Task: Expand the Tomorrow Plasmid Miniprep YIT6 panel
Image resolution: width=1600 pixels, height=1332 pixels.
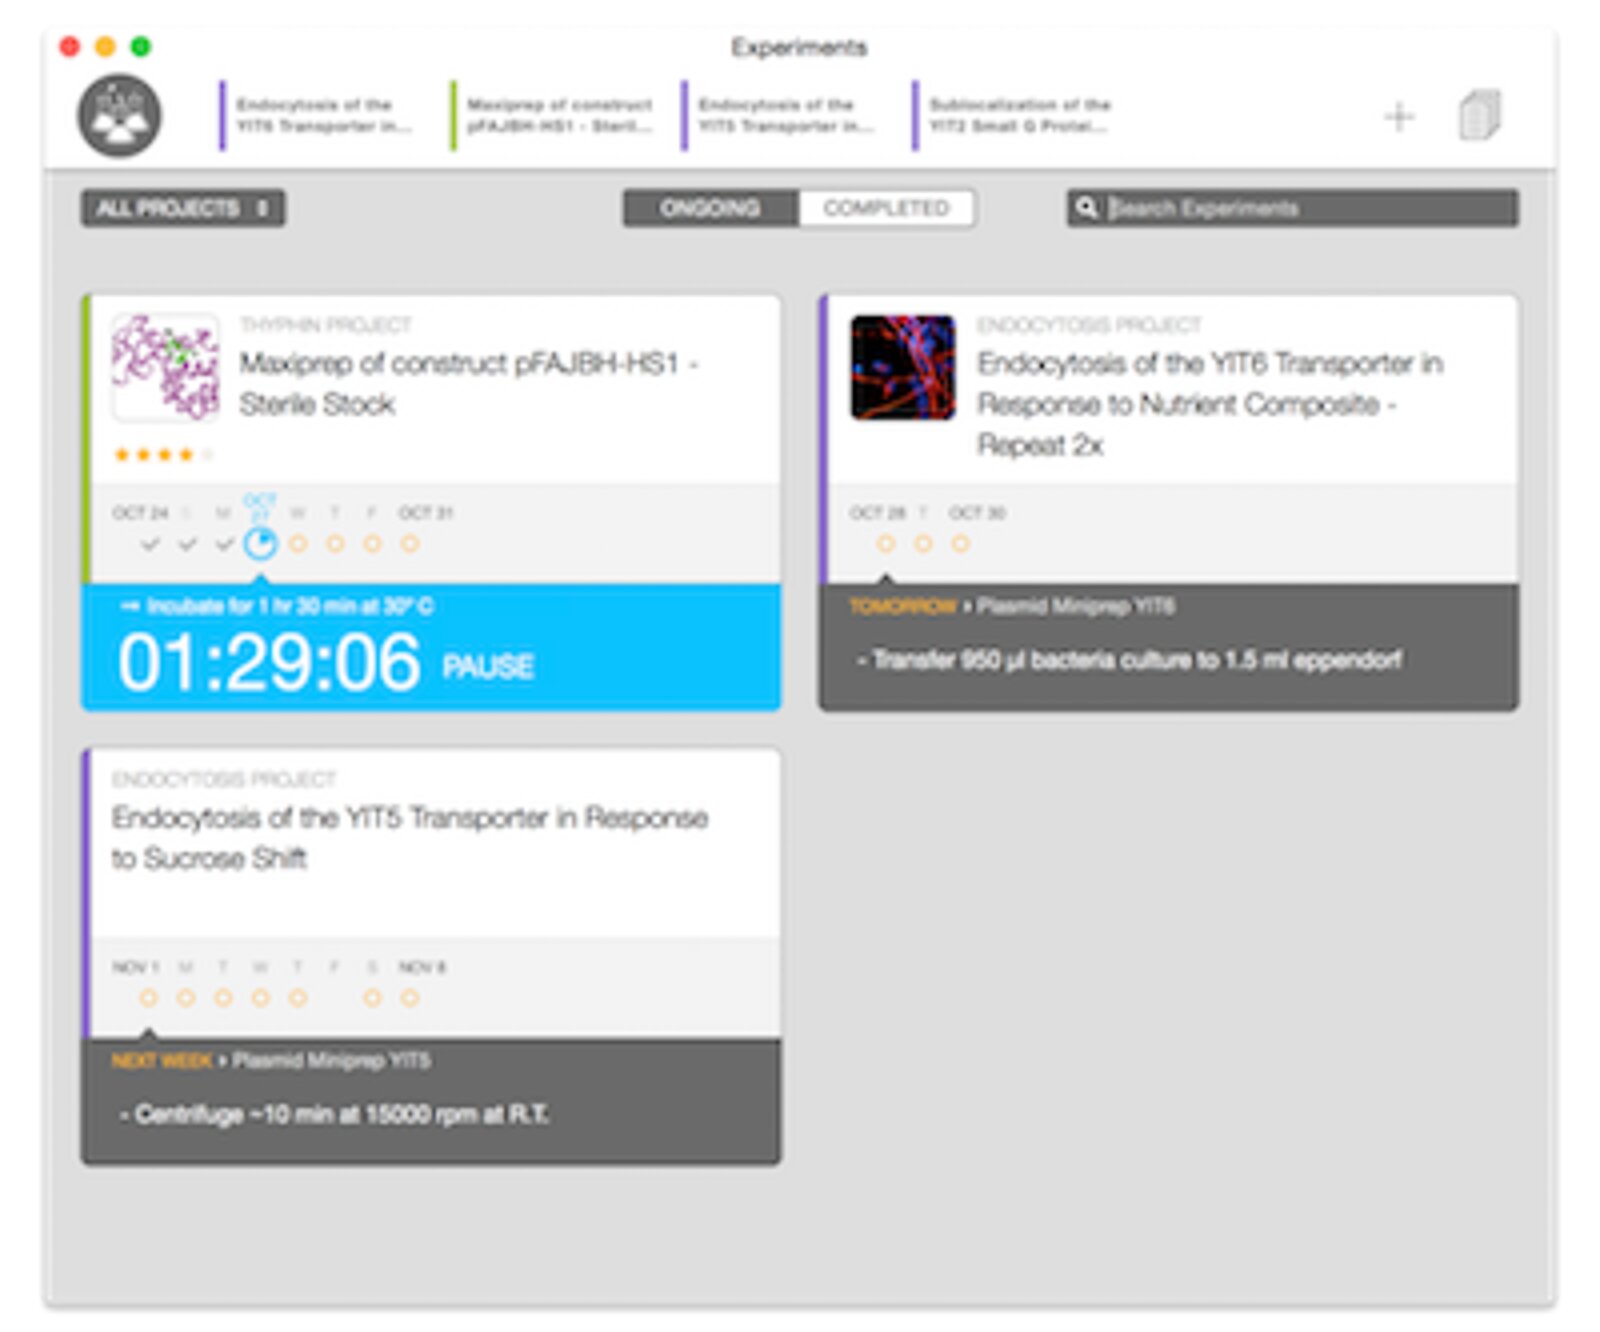Action: click(1168, 646)
